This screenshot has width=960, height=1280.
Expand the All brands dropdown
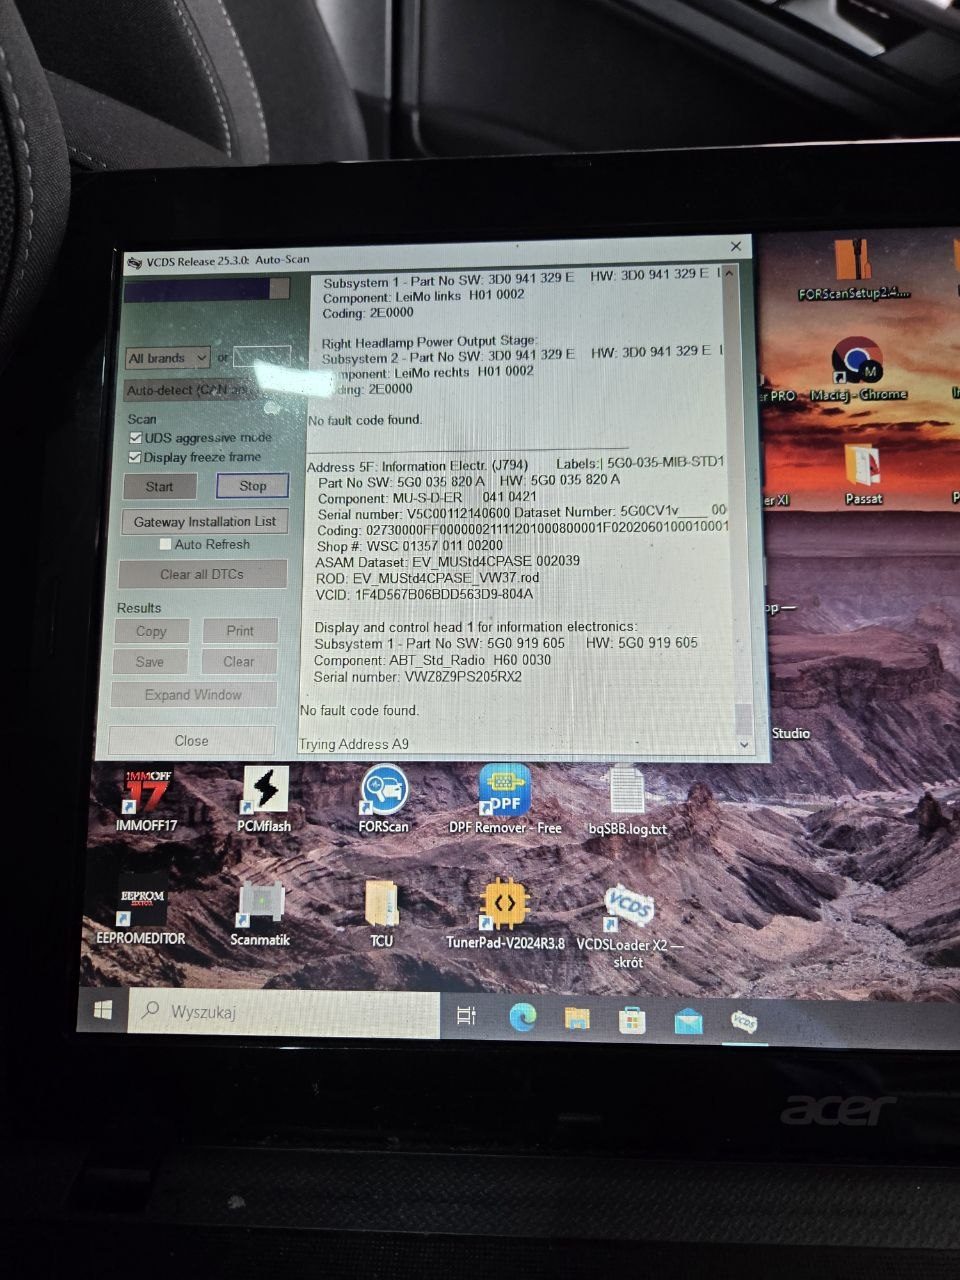(x=167, y=357)
